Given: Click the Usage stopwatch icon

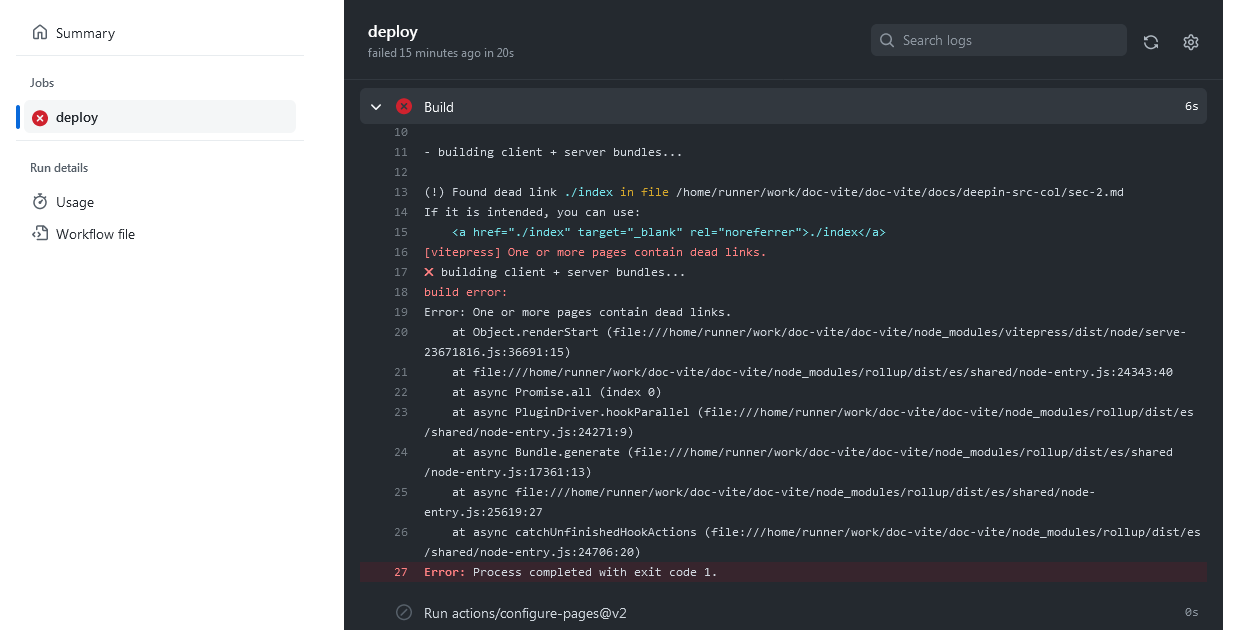Looking at the screenshot, I should point(40,202).
